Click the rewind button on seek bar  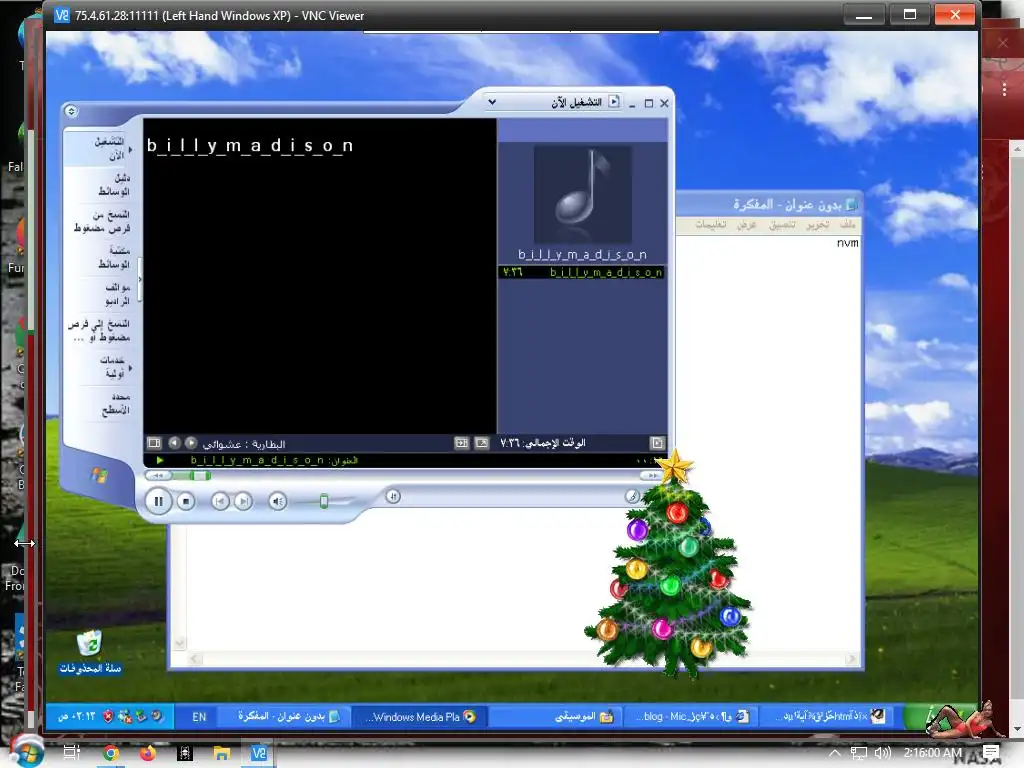click(159, 475)
